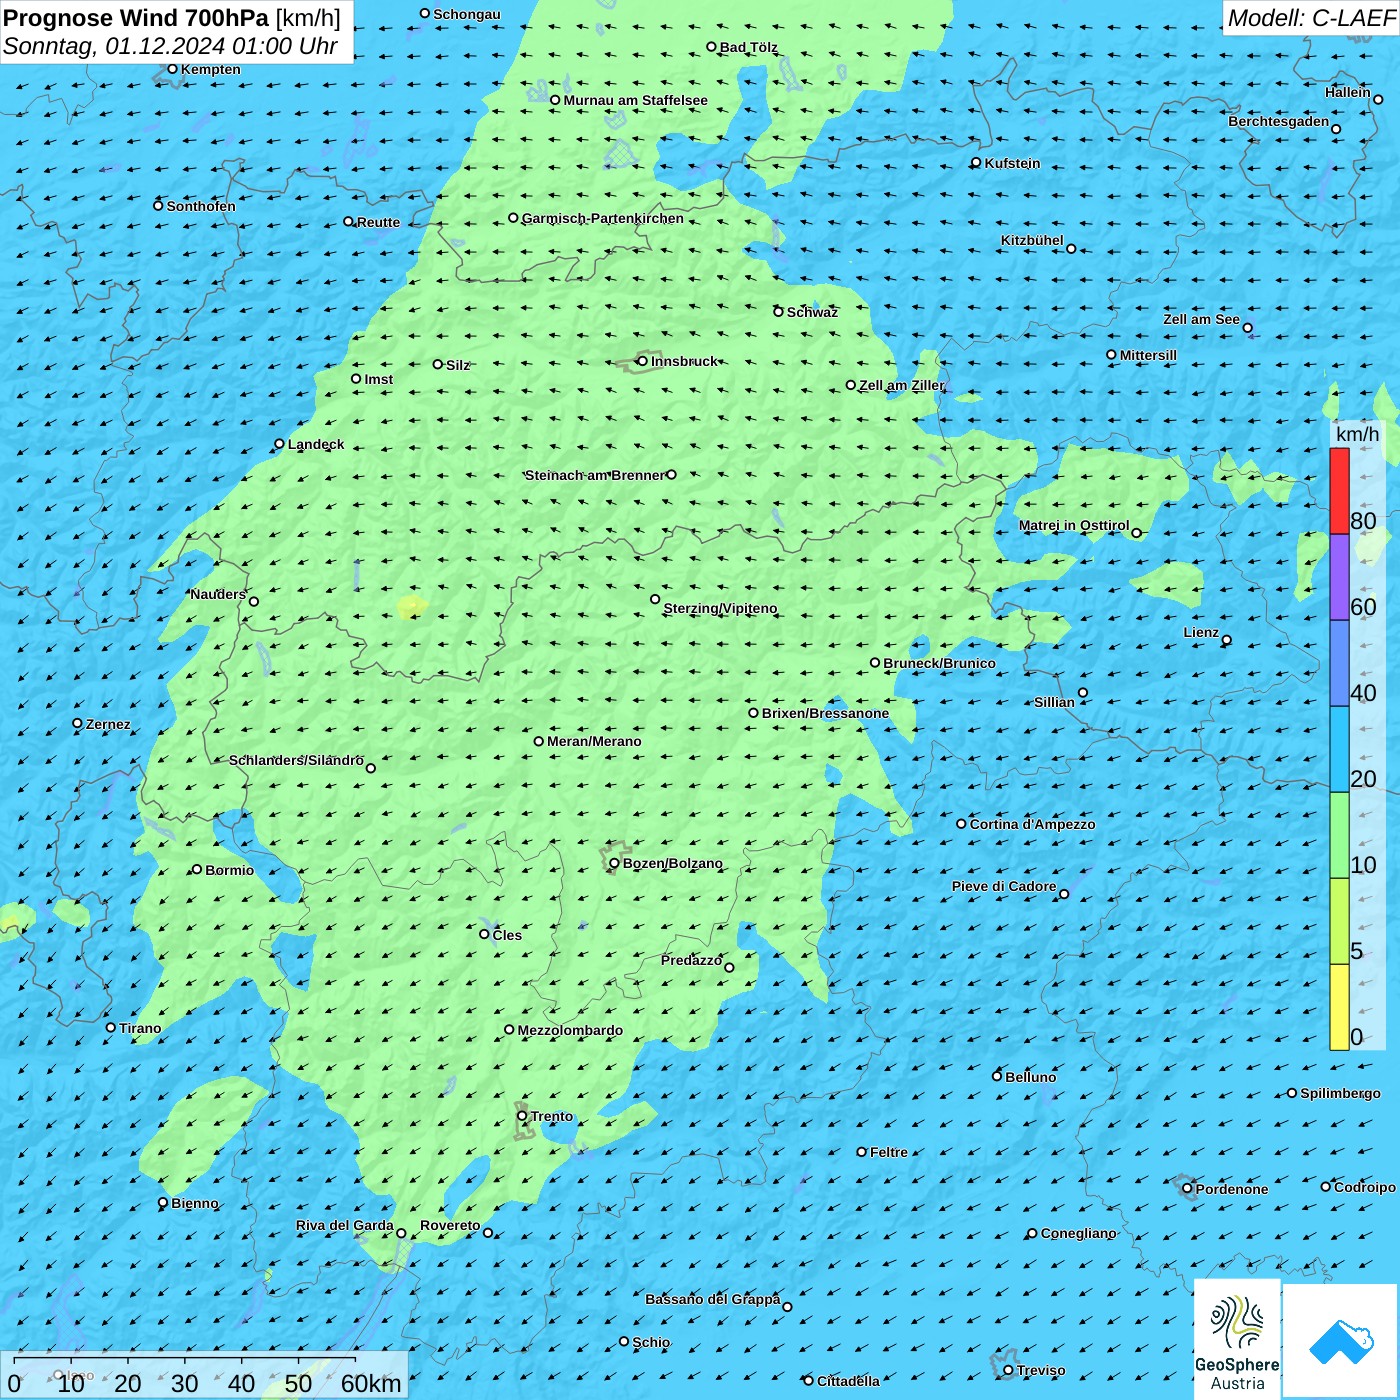The width and height of the screenshot is (1400, 1400).
Task: Click the Sonthofen city label
Action: click(x=201, y=206)
